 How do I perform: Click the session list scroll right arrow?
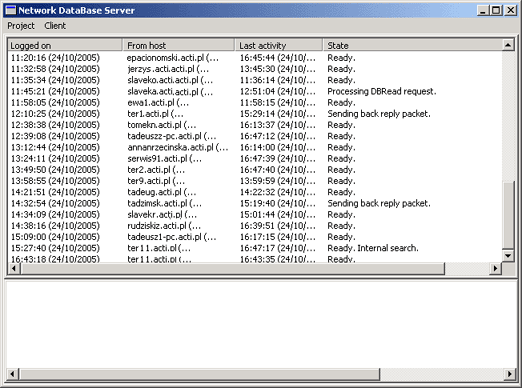pyautogui.click(x=496, y=268)
